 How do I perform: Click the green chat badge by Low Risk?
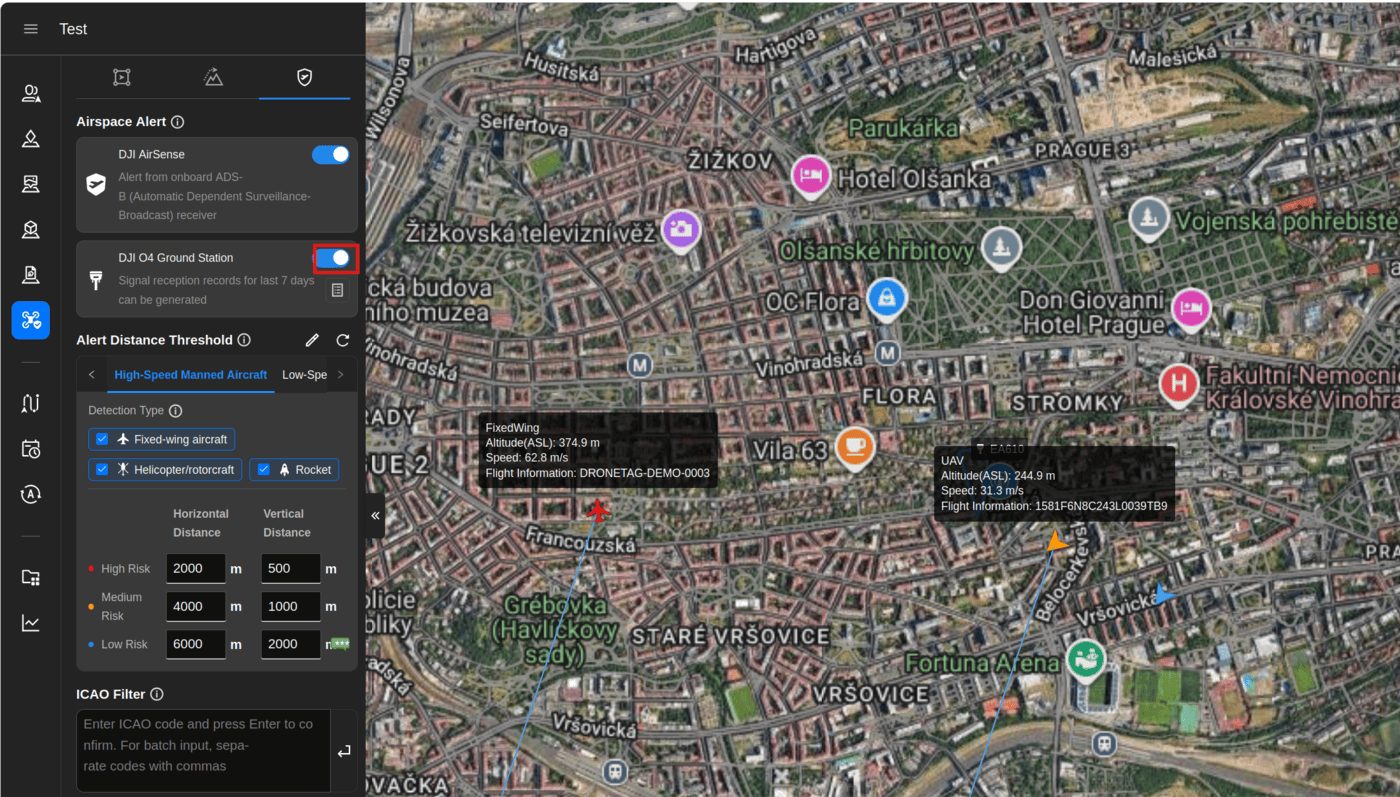pyautogui.click(x=341, y=643)
